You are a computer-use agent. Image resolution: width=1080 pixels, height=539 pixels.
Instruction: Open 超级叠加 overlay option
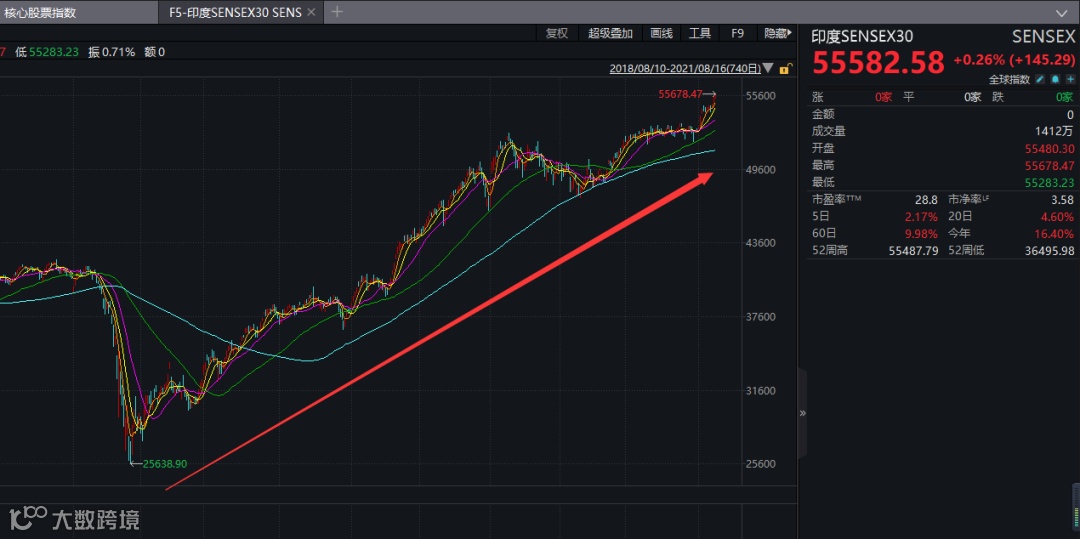(x=610, y=33)
